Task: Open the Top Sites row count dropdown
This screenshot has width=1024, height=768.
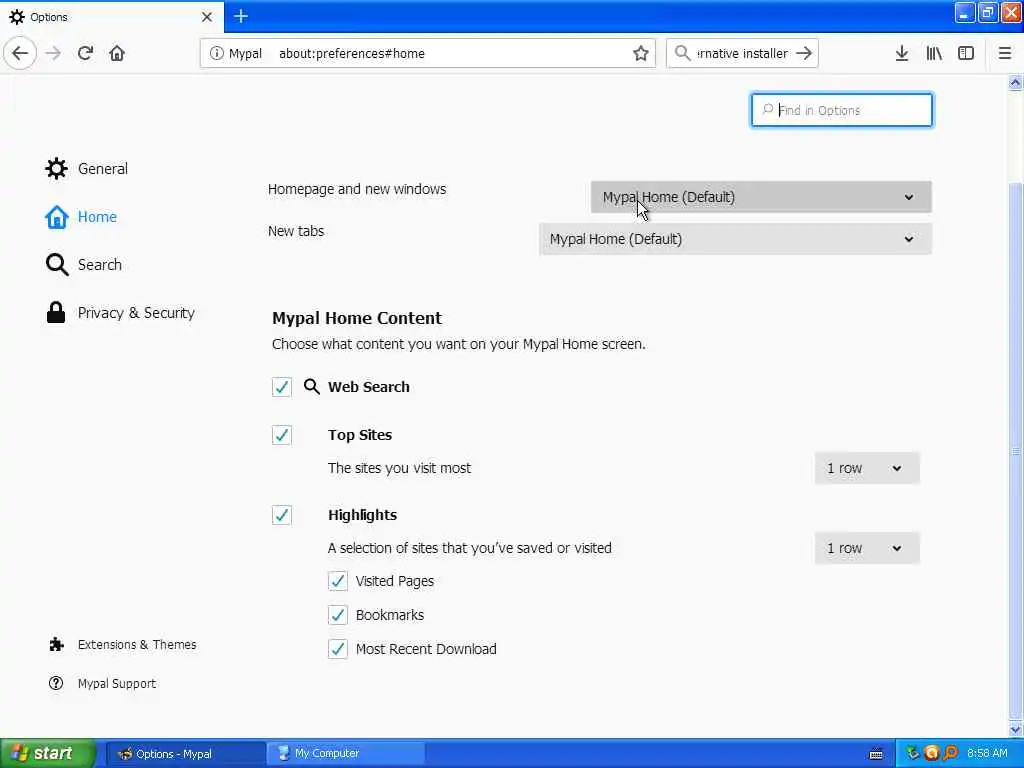Action: click(x=867, y=468)
